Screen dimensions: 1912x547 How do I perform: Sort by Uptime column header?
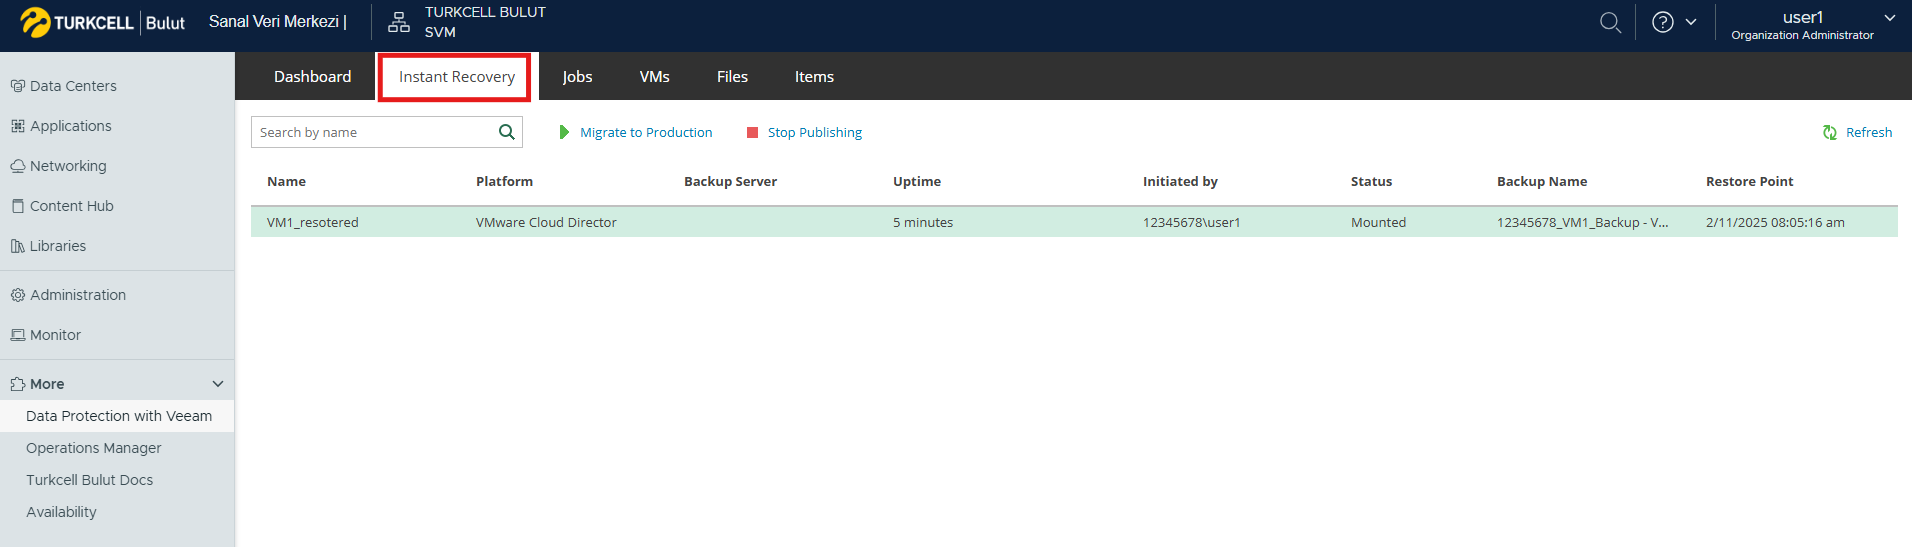pyautogui.click(x=916, y=181)
